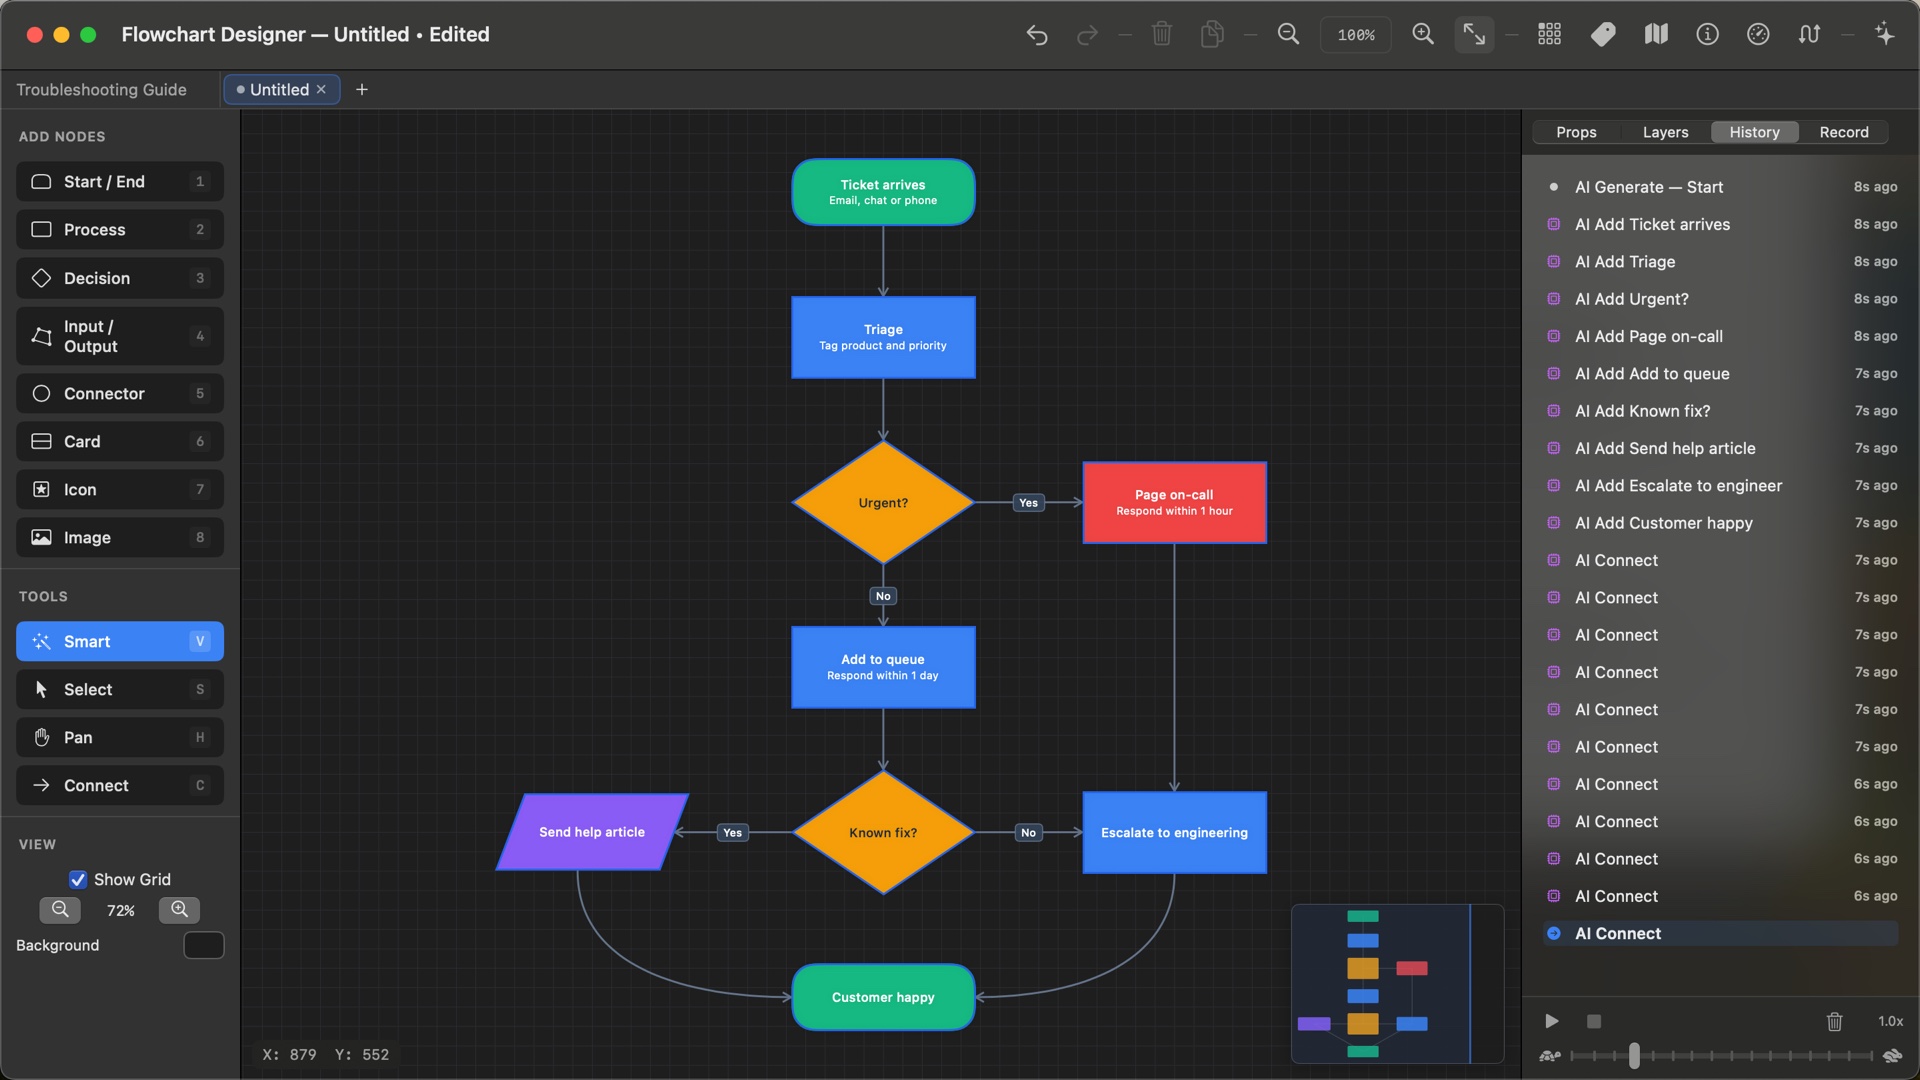
Task: Select the Untitled document tab
Action: coord(279,90)
